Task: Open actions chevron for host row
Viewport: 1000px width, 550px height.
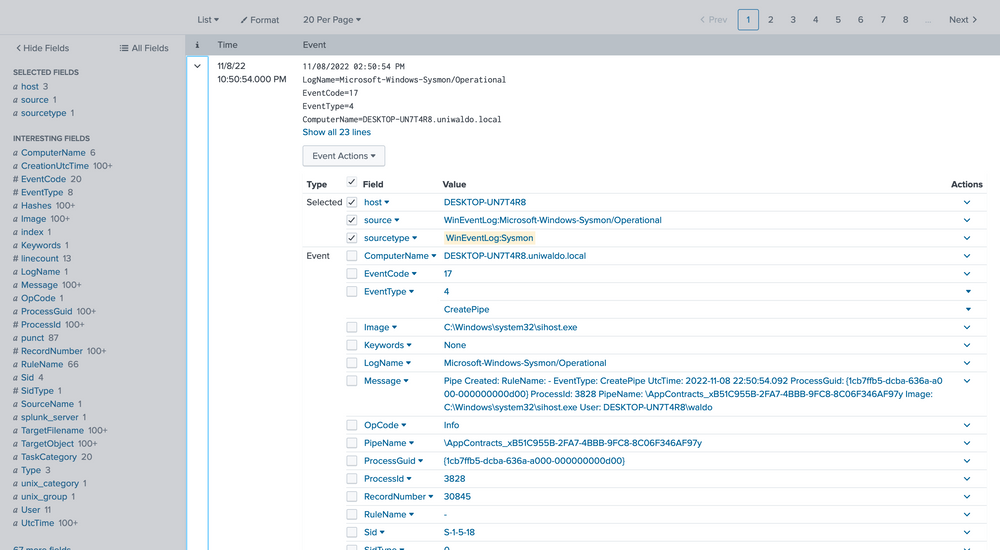Action: [x=966, y=202]
